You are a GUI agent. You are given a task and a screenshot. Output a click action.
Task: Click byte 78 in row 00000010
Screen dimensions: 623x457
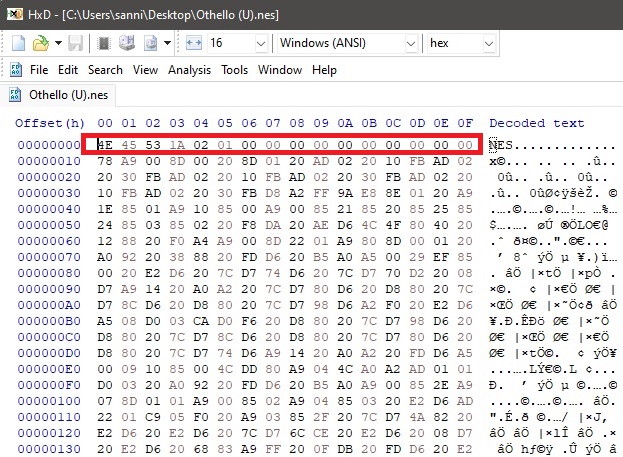105,161
